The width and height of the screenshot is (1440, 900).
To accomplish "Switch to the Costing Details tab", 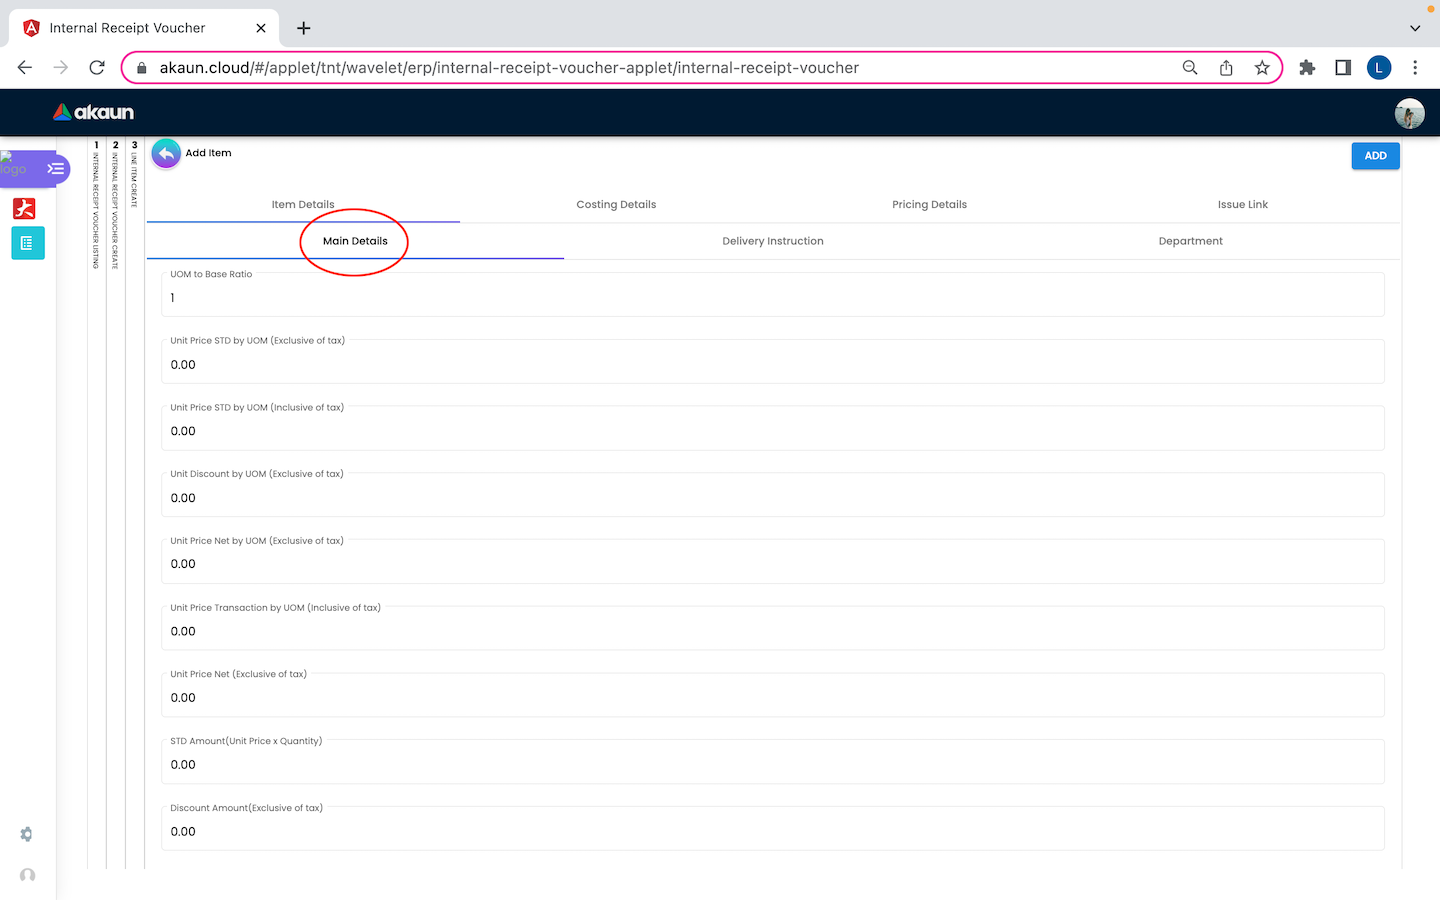I will (616, 205).
